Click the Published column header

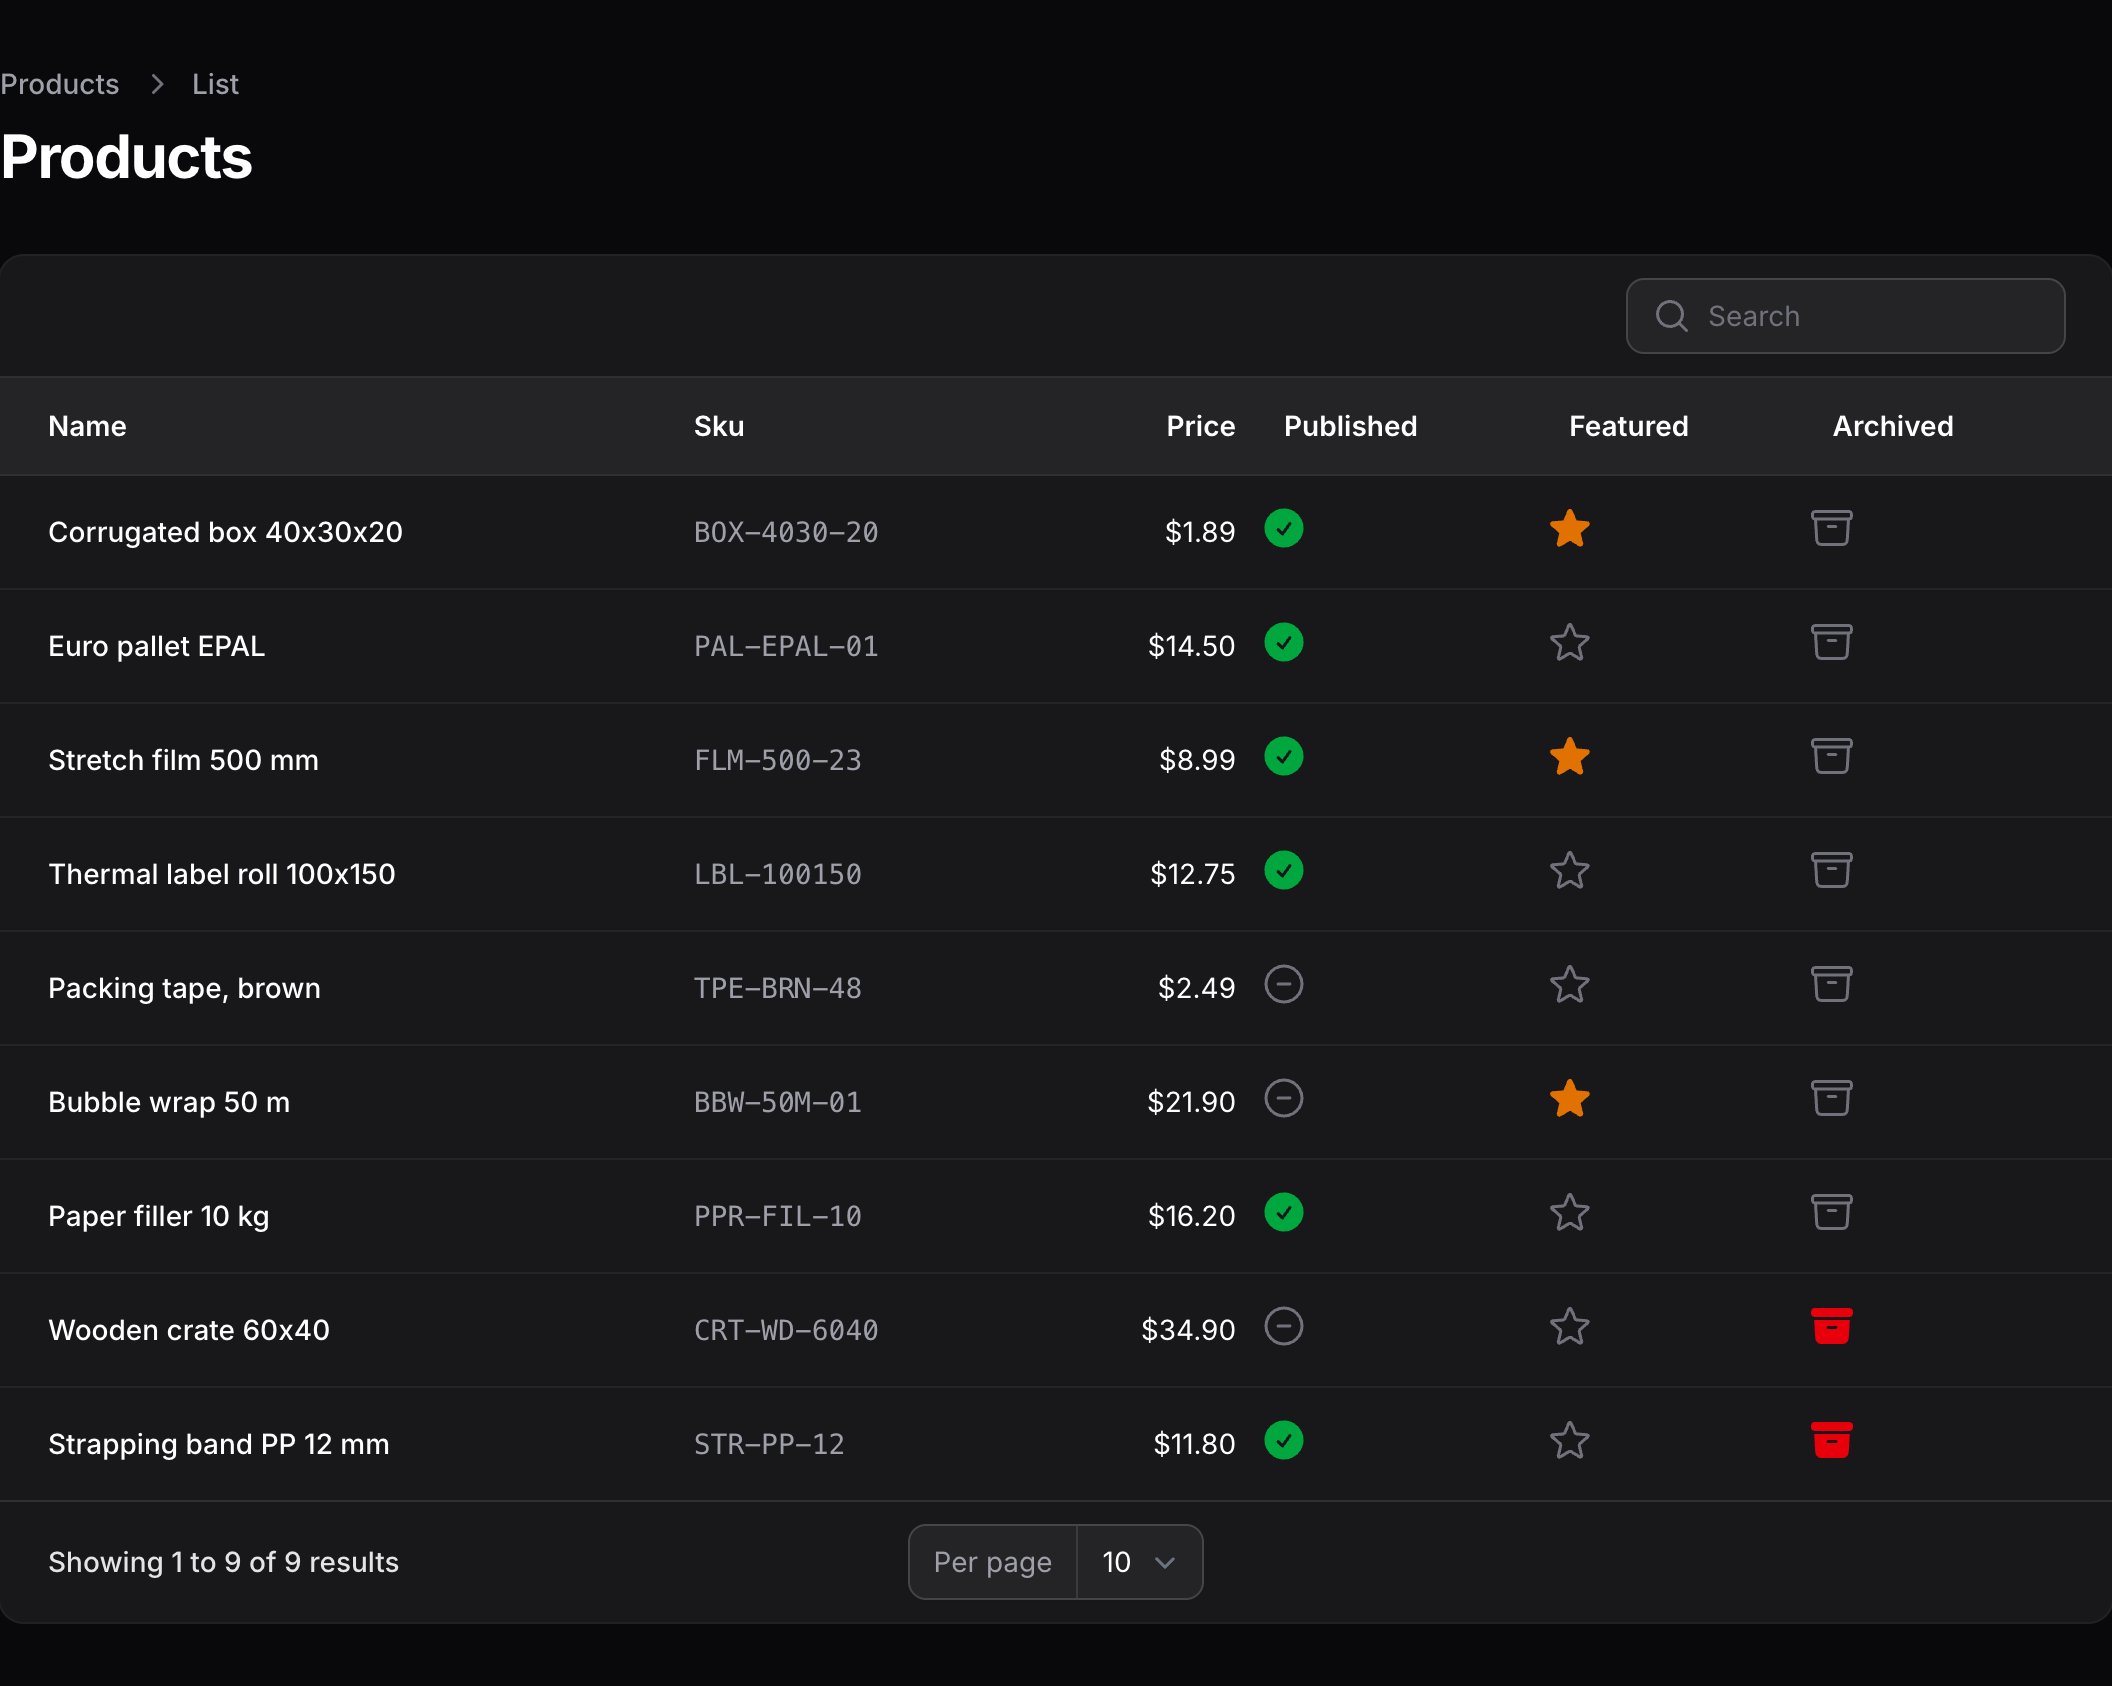1350,426
